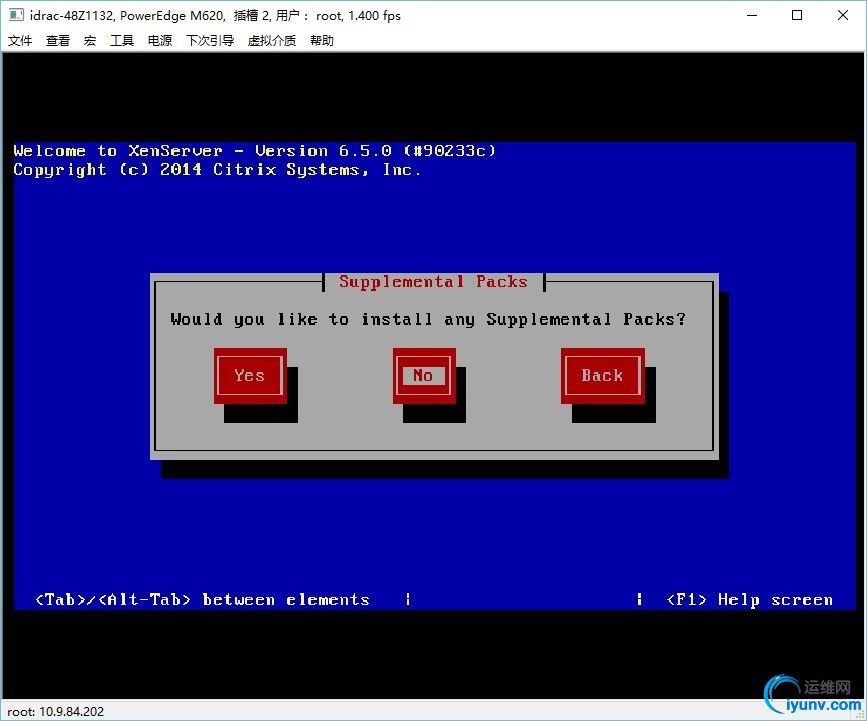This screenshot has width=867, height=721.
Task: Open the 电源 menu
Action: (x=160, y=40)
